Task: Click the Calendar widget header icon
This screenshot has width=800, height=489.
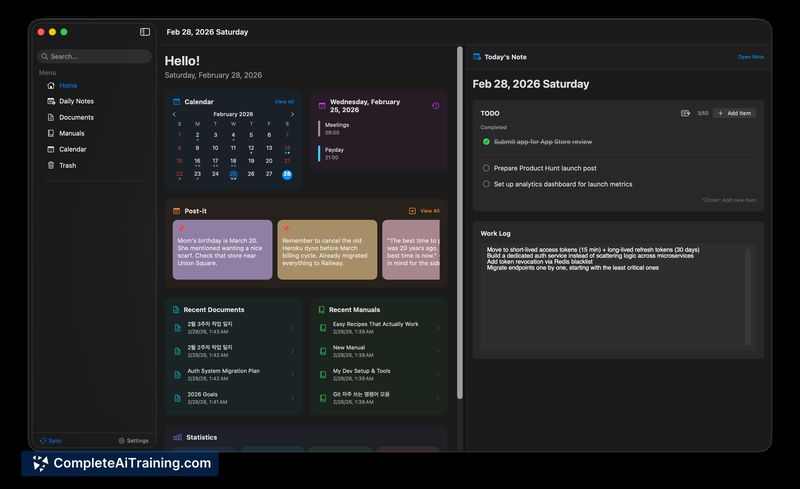Action: pos(177,102)
